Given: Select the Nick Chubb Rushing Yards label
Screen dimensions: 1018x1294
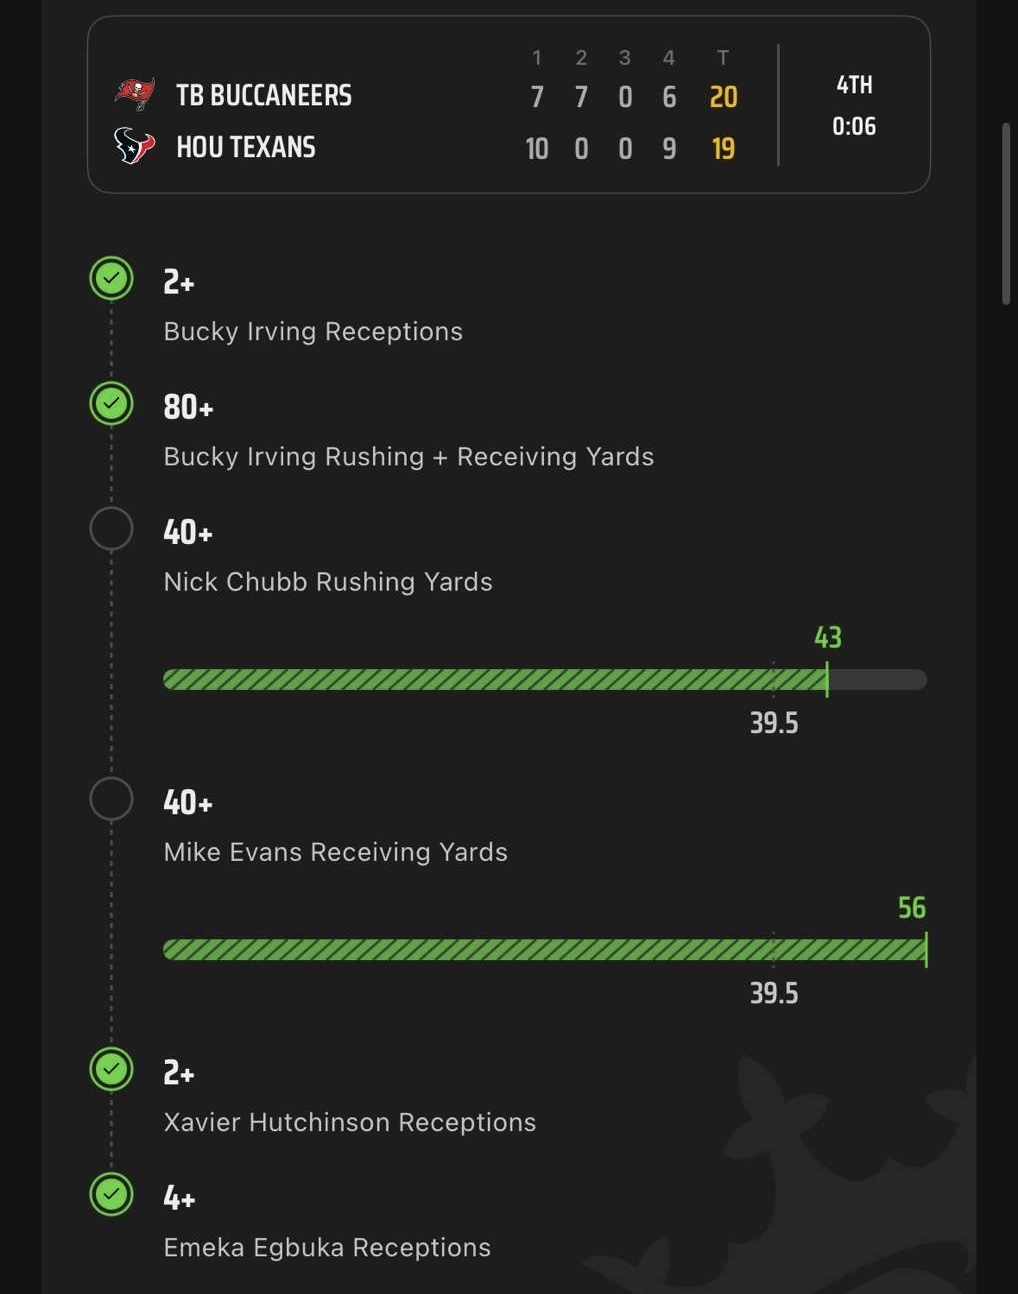Looking at the screenshot, I should (328, 581).
